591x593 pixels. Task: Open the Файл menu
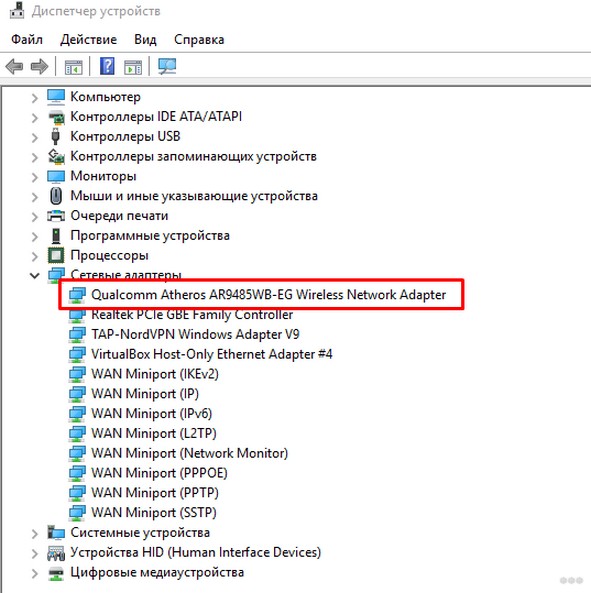click(27, 39)
